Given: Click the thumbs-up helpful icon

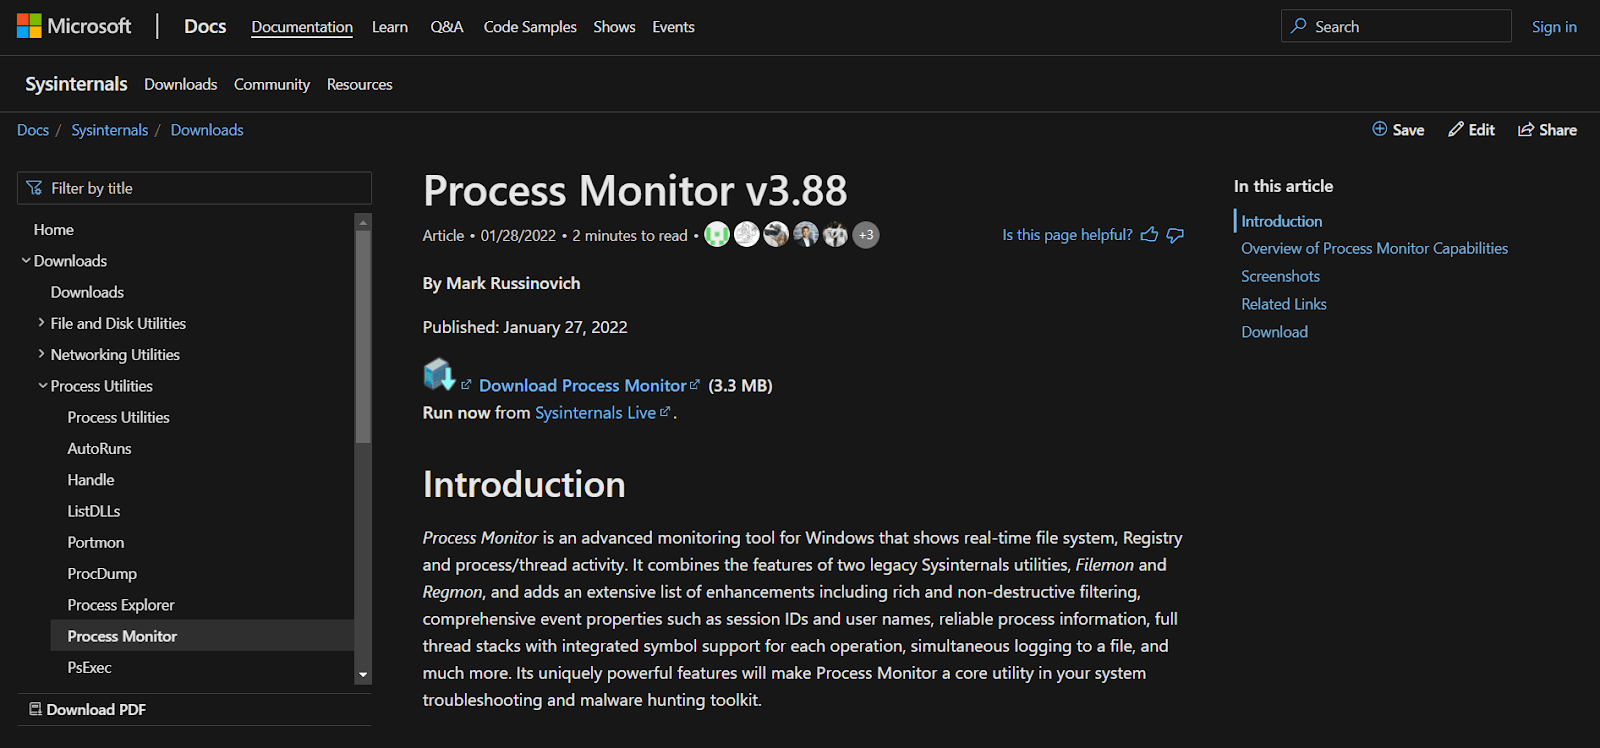Looking at the screenshot, I should pyautogui.click(x=1150, y=235).
